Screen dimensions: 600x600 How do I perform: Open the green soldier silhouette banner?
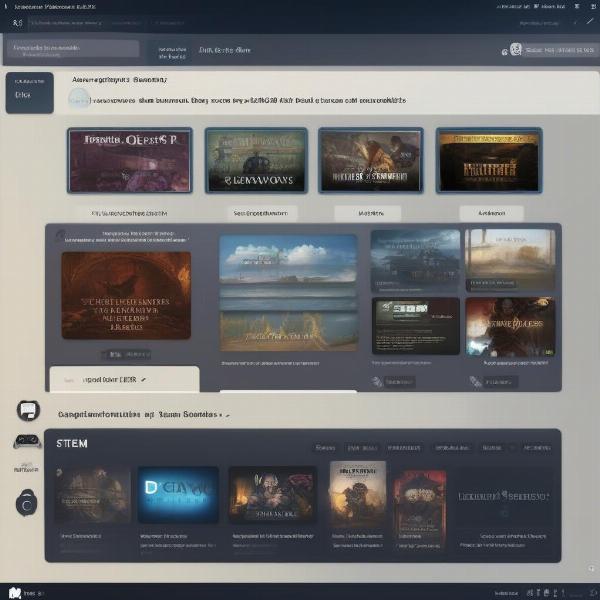pyautogui.click(x=256, y=160)
